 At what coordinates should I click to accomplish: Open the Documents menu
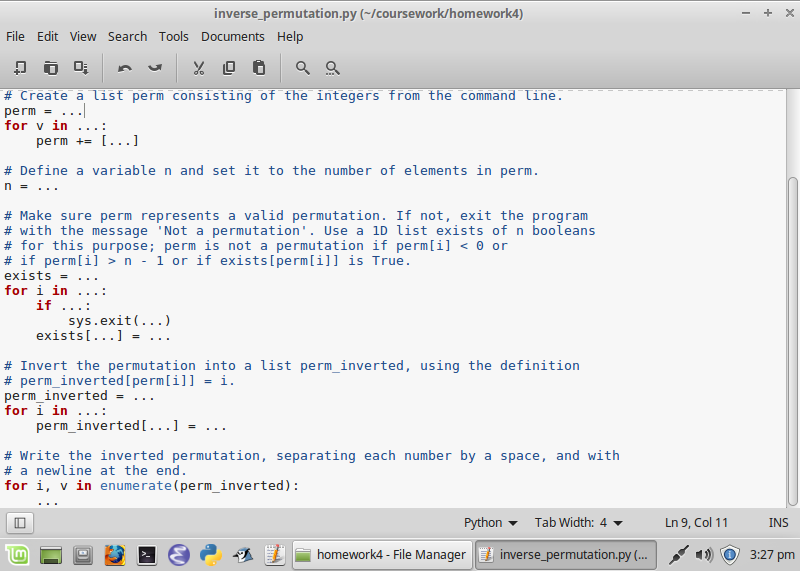pos(233,37)
